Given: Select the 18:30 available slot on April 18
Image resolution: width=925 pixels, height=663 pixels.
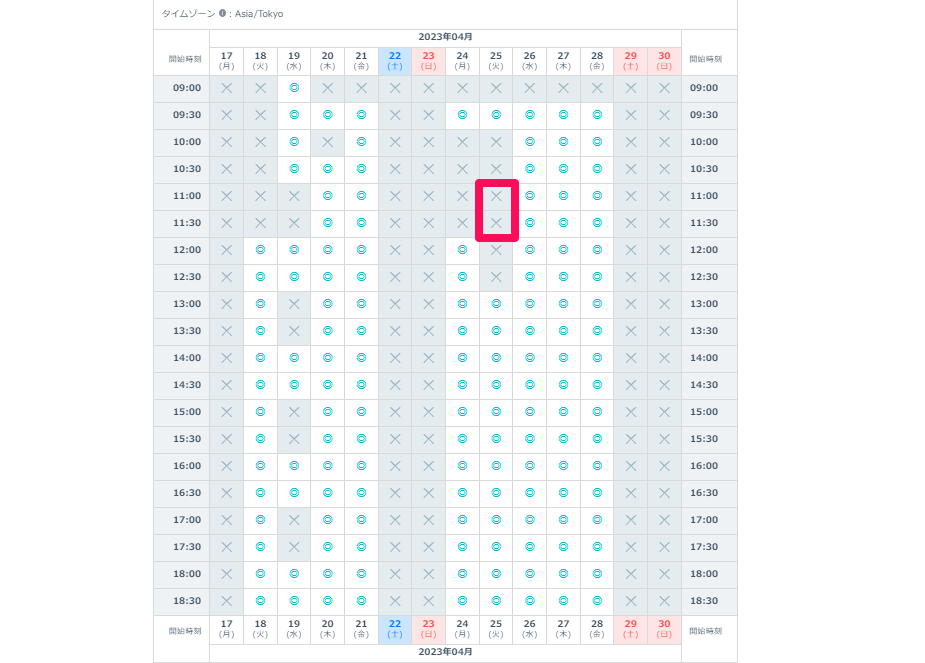Looking at the screenshot, I should 260,601.
